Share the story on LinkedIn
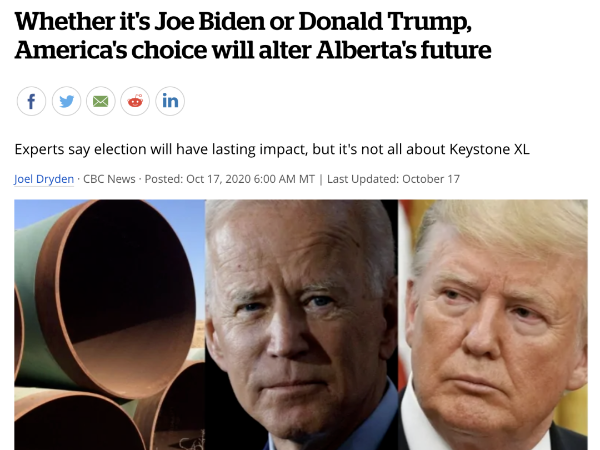 (x=170, y=101)
